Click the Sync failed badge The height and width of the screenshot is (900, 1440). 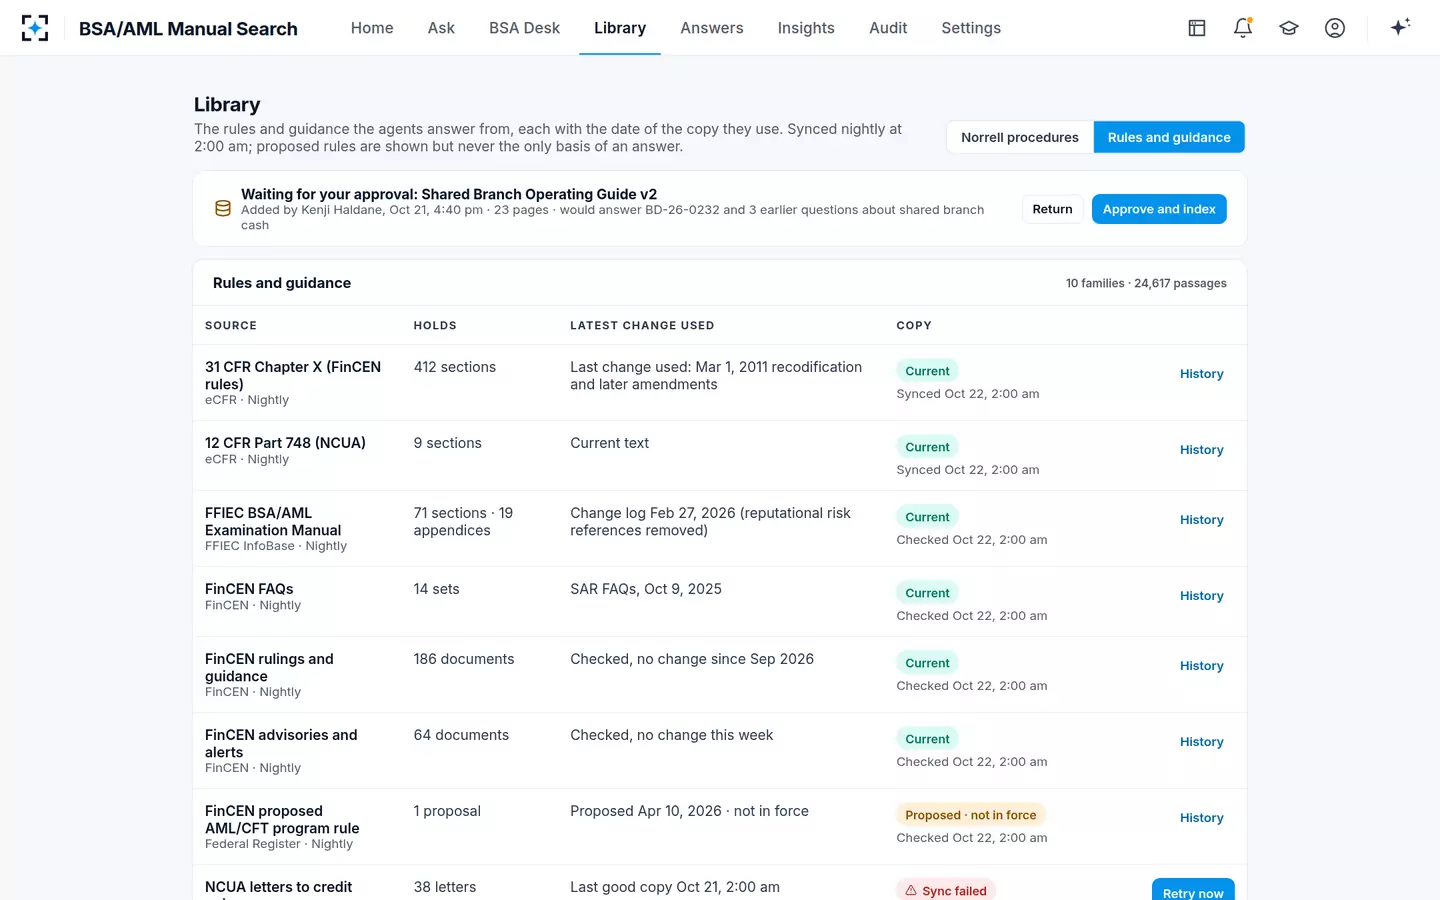pos(946,890)
